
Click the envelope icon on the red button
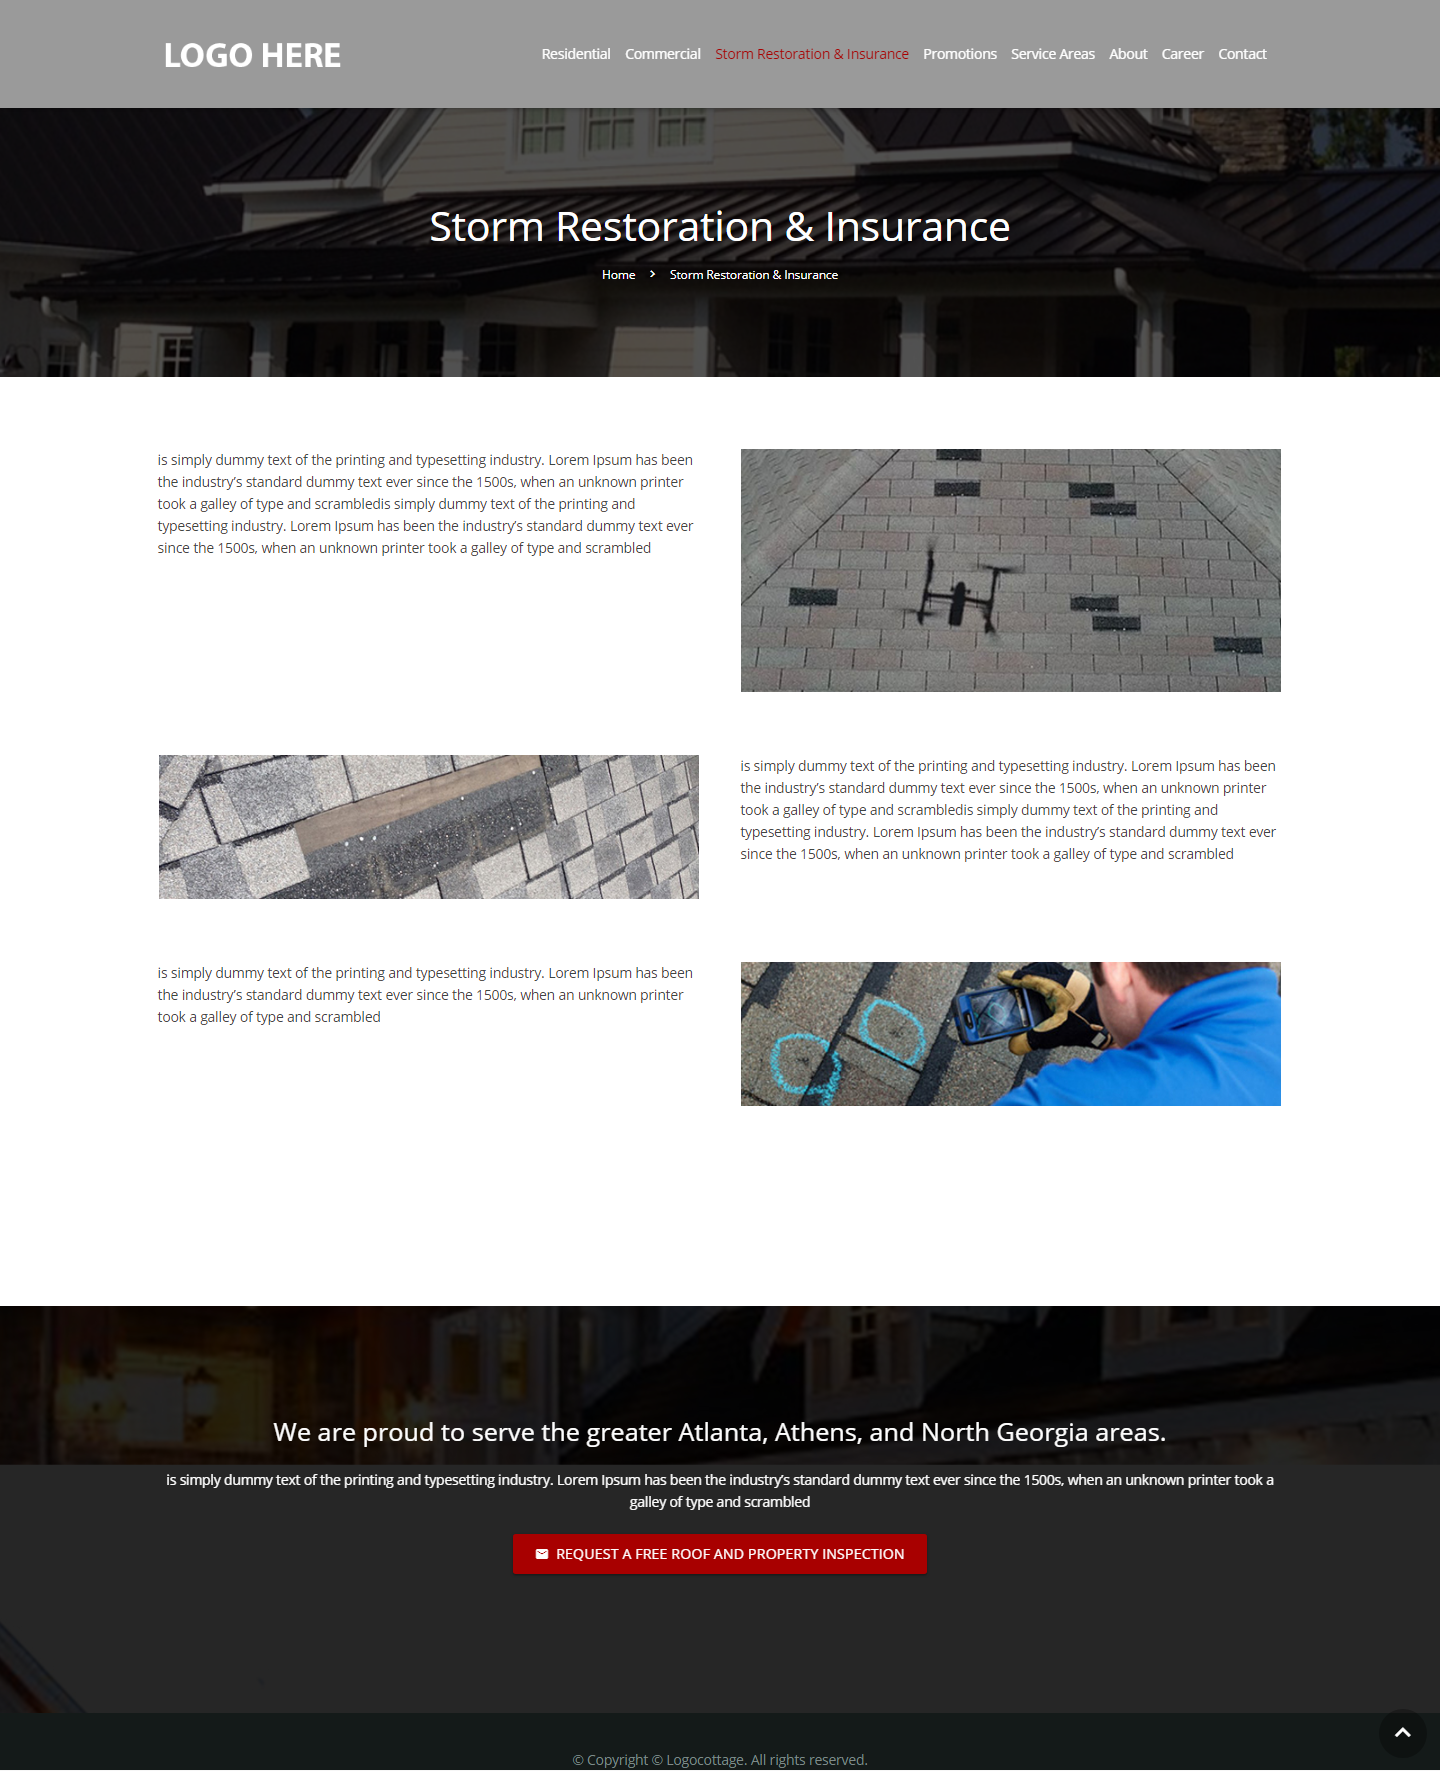point(542,1554)
